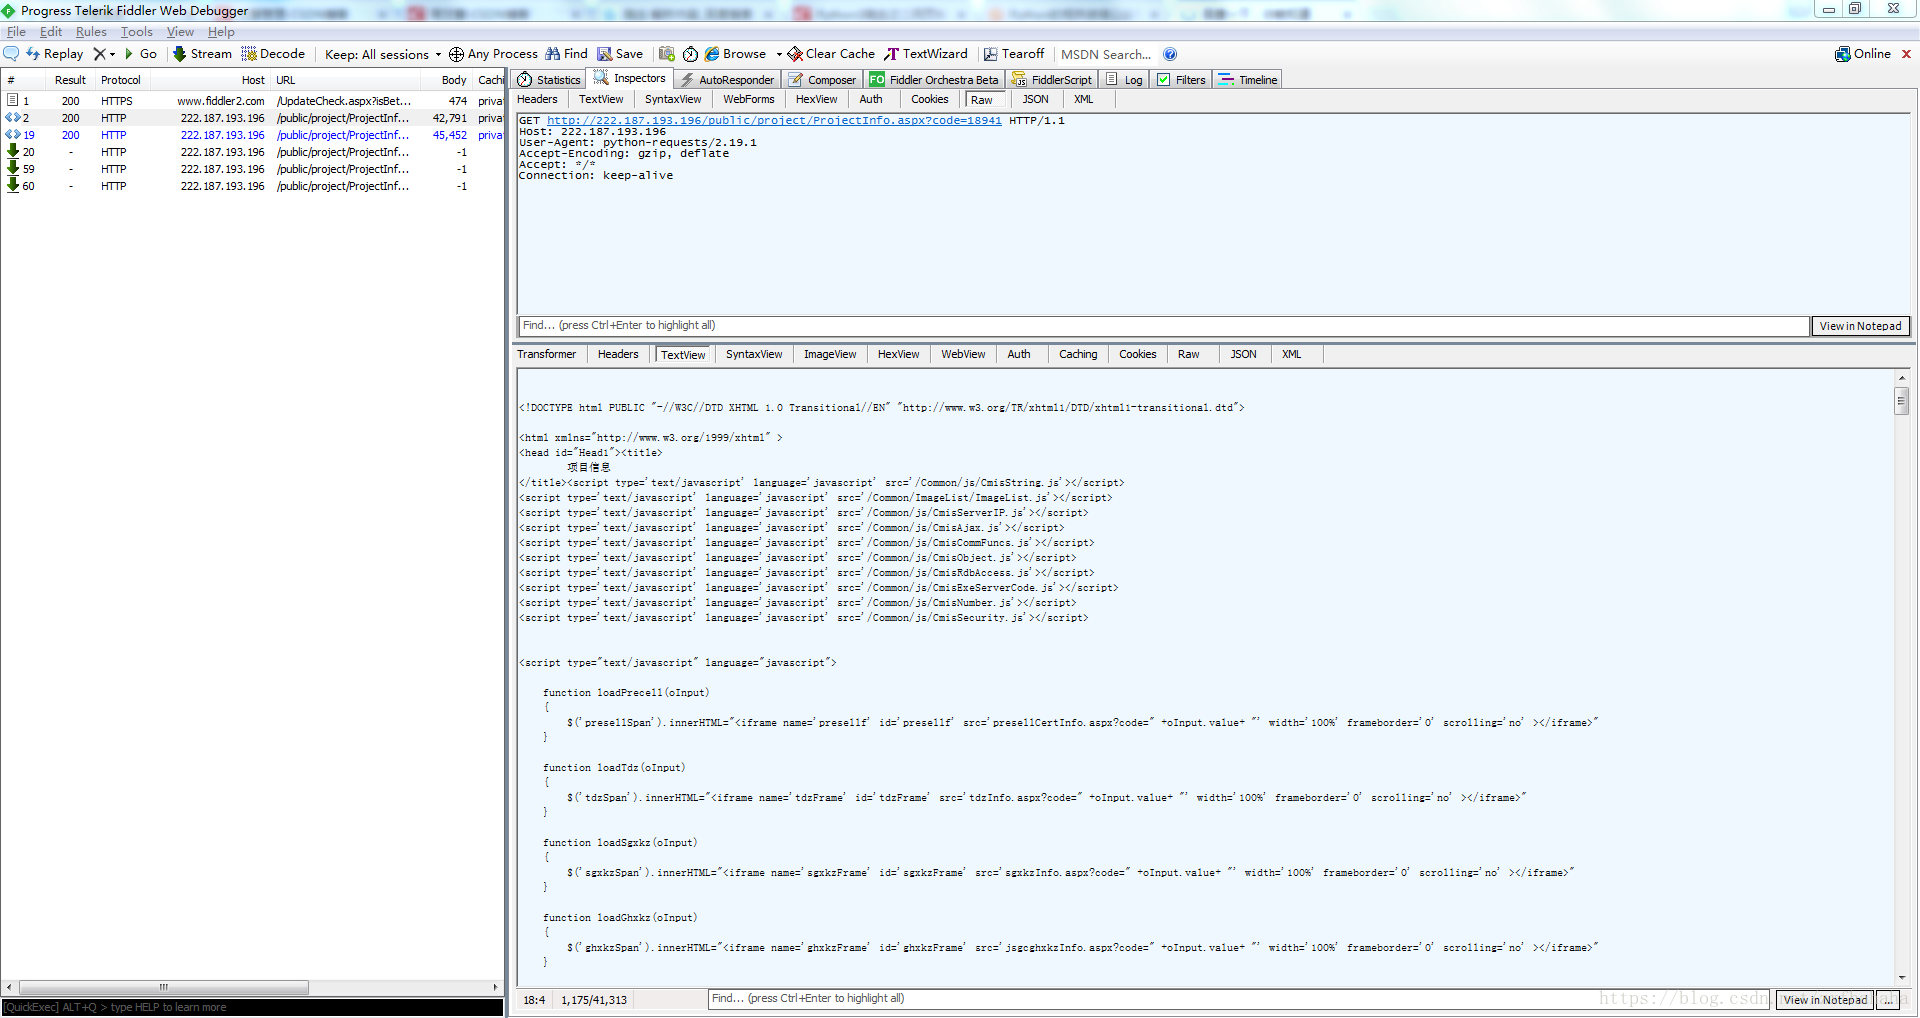Click the response Find text field

point(1239,999)
